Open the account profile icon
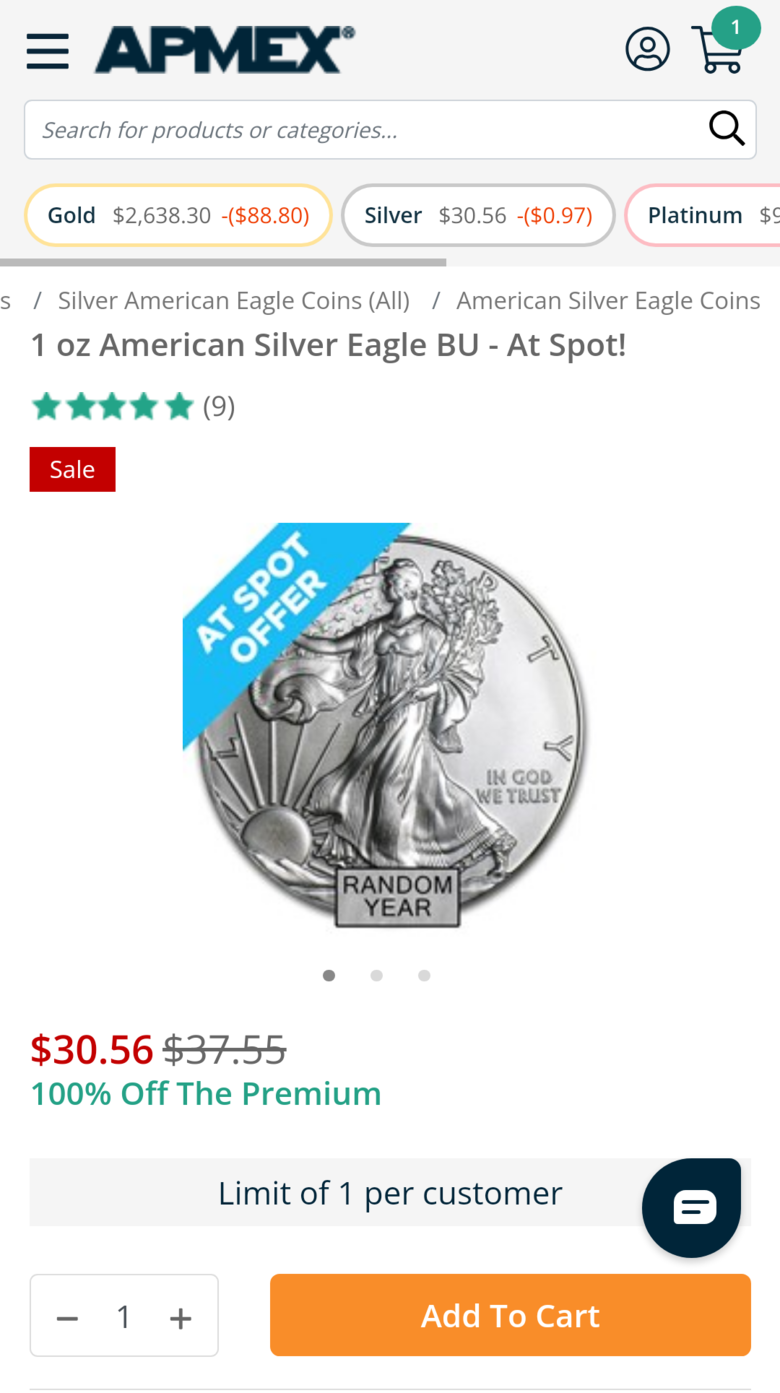780x1393 pixels. pos(647,49)
